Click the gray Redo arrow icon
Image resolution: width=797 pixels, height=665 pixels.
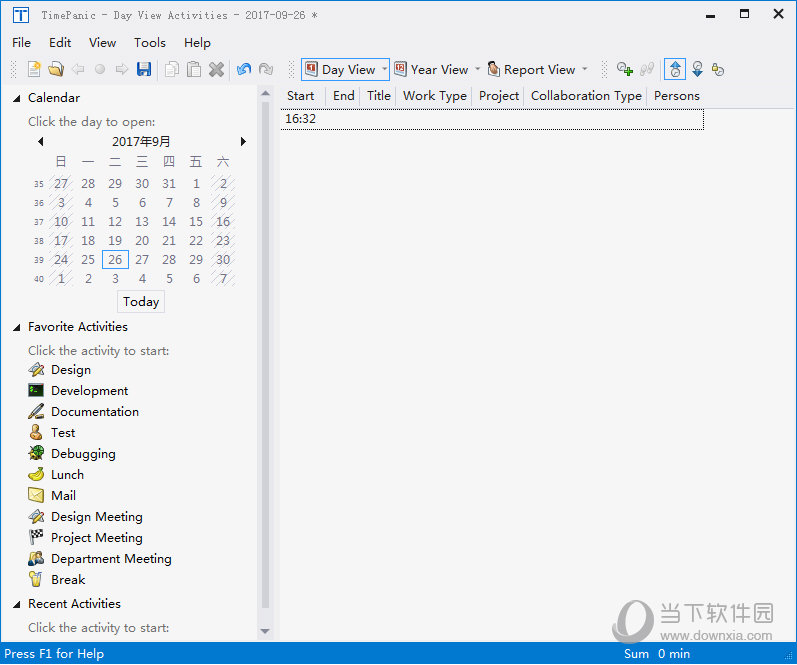click(x=266, y=69)
